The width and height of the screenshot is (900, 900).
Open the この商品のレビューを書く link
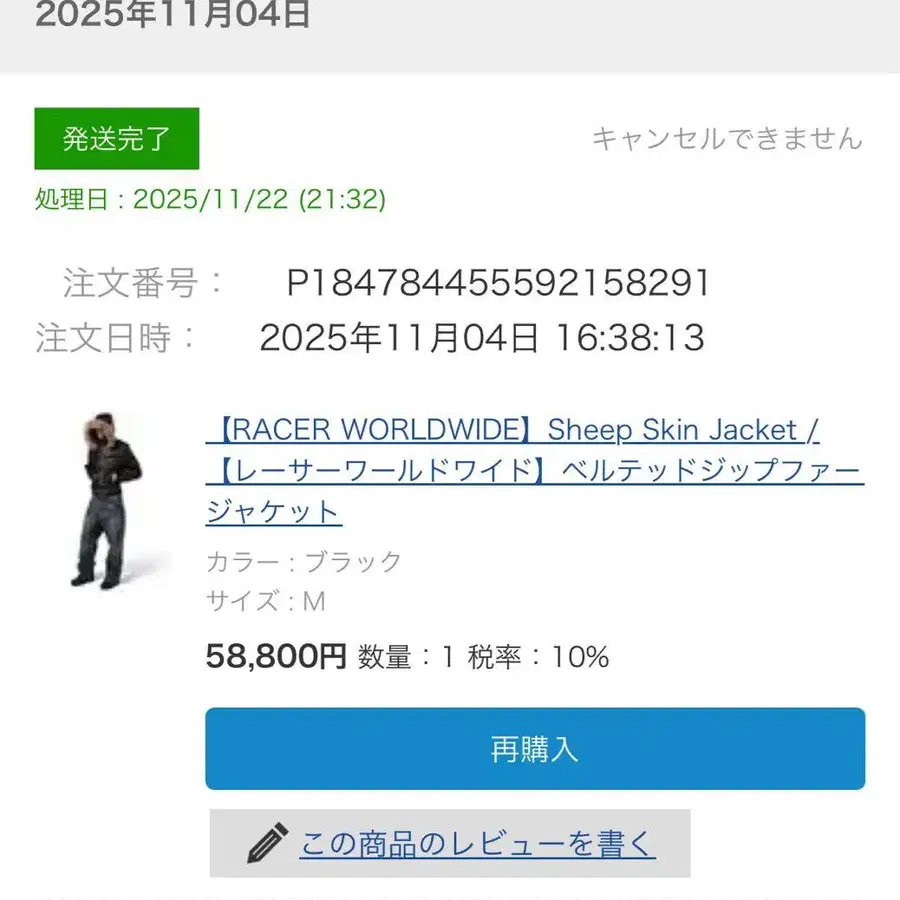point(478,844)
